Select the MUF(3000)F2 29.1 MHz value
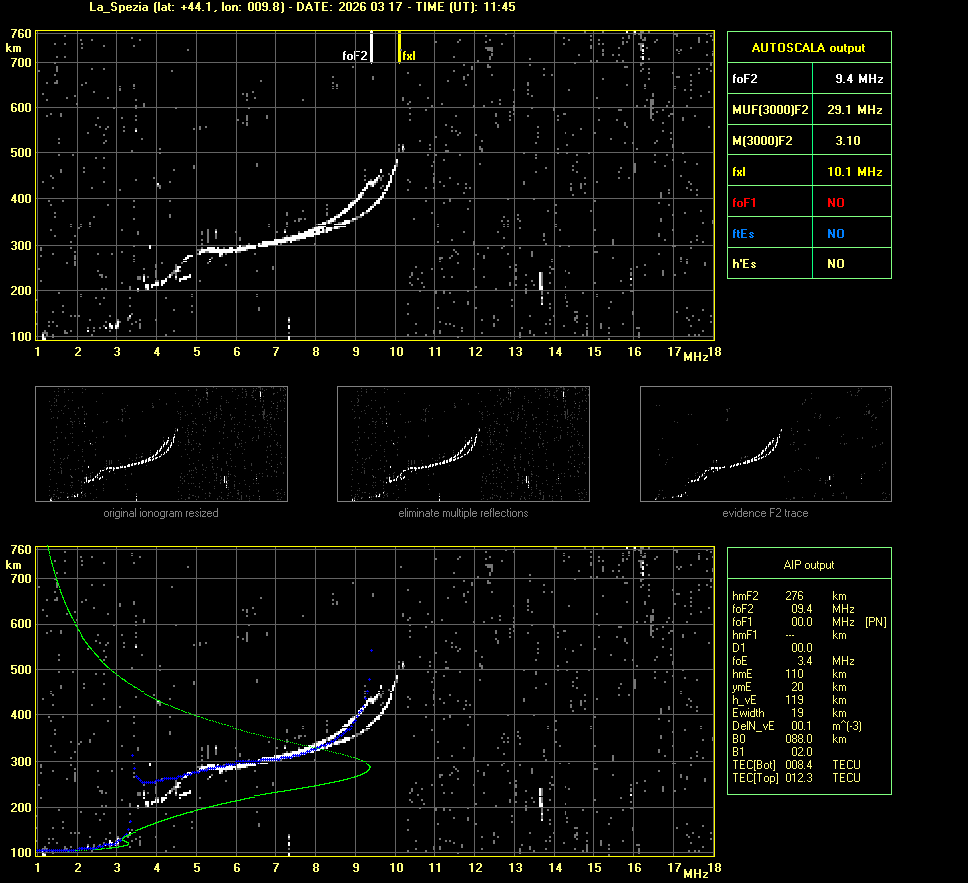This screenshot has height=883, width=968. click(859, 109)
